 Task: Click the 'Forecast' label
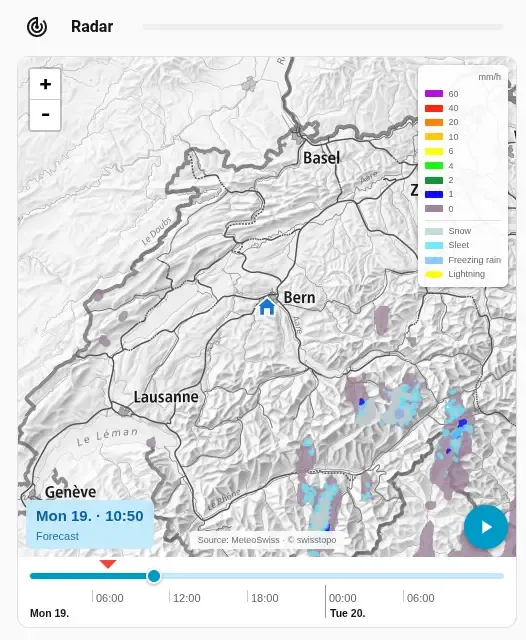tap(57, 536)
